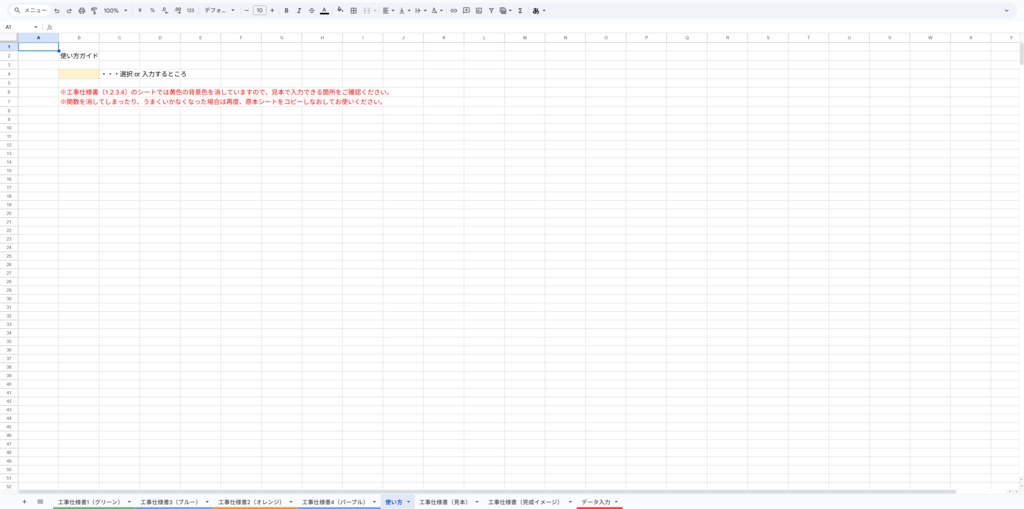This screenshot has width=1024, height=509.
Task: Toggle strikethrough formatting
Action: [x=311, y=11]
